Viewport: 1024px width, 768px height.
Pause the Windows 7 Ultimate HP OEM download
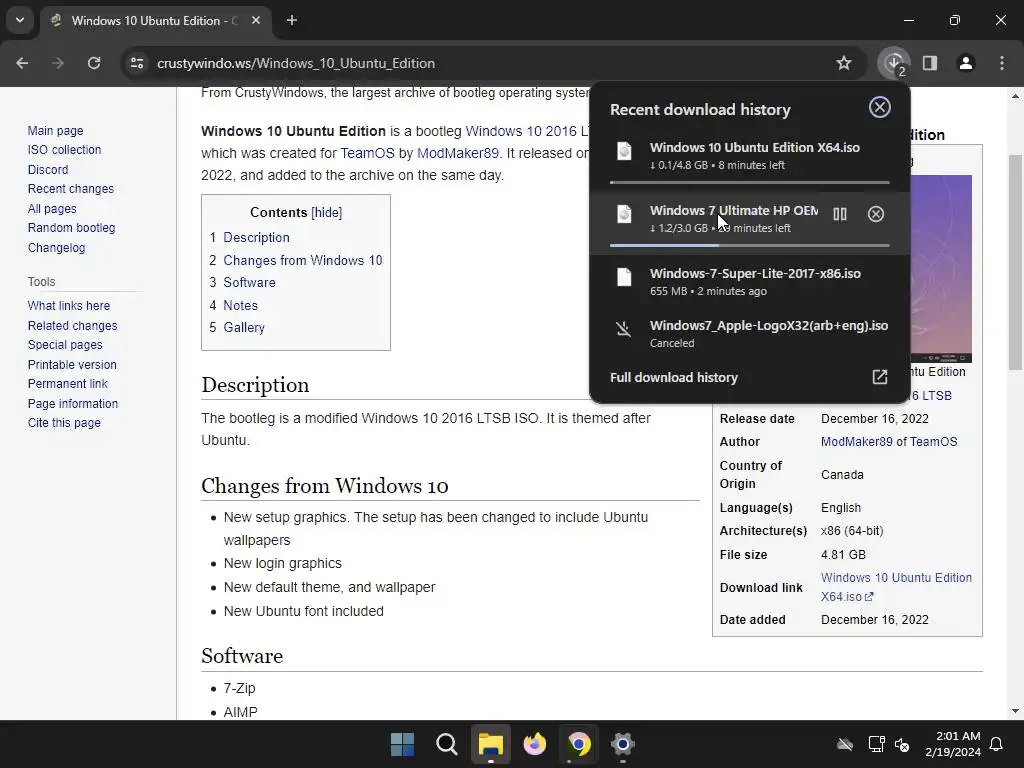(840, 214)
